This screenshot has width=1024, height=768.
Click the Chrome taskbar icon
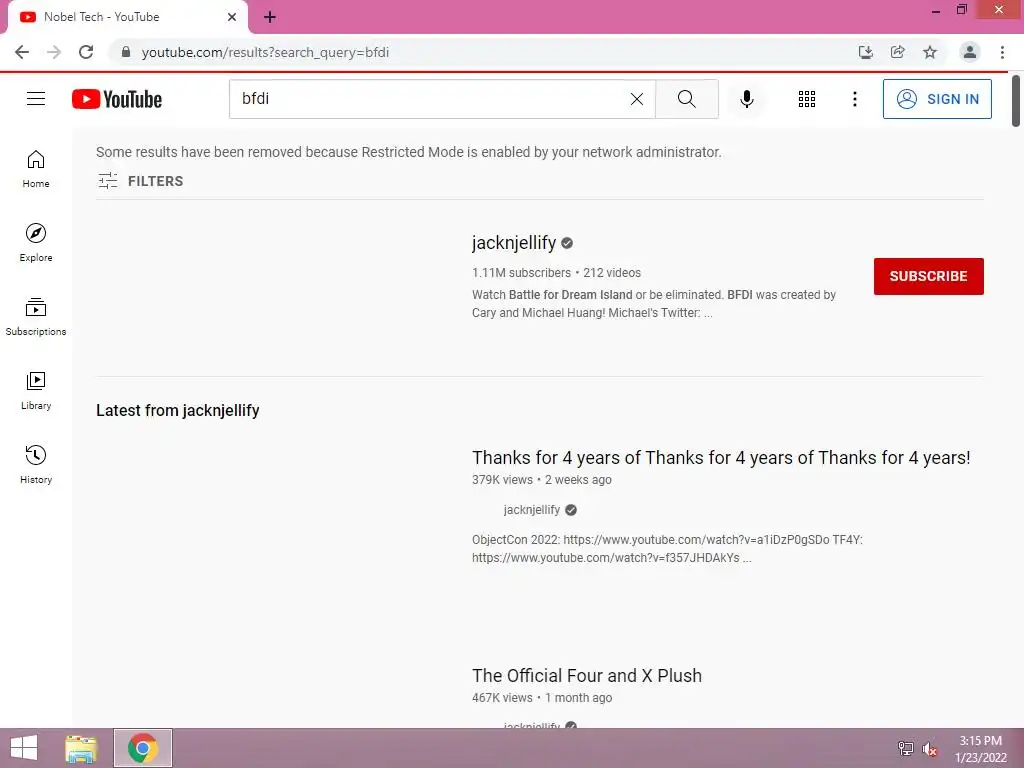point(142,748)
